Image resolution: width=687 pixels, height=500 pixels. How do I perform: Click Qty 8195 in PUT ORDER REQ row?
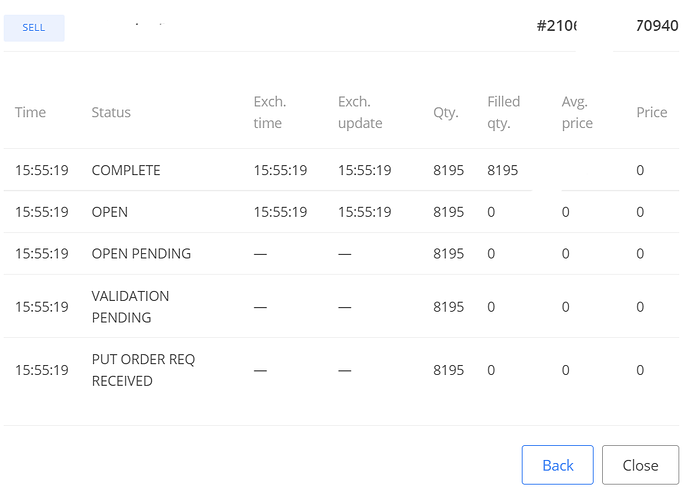(448, 370)
